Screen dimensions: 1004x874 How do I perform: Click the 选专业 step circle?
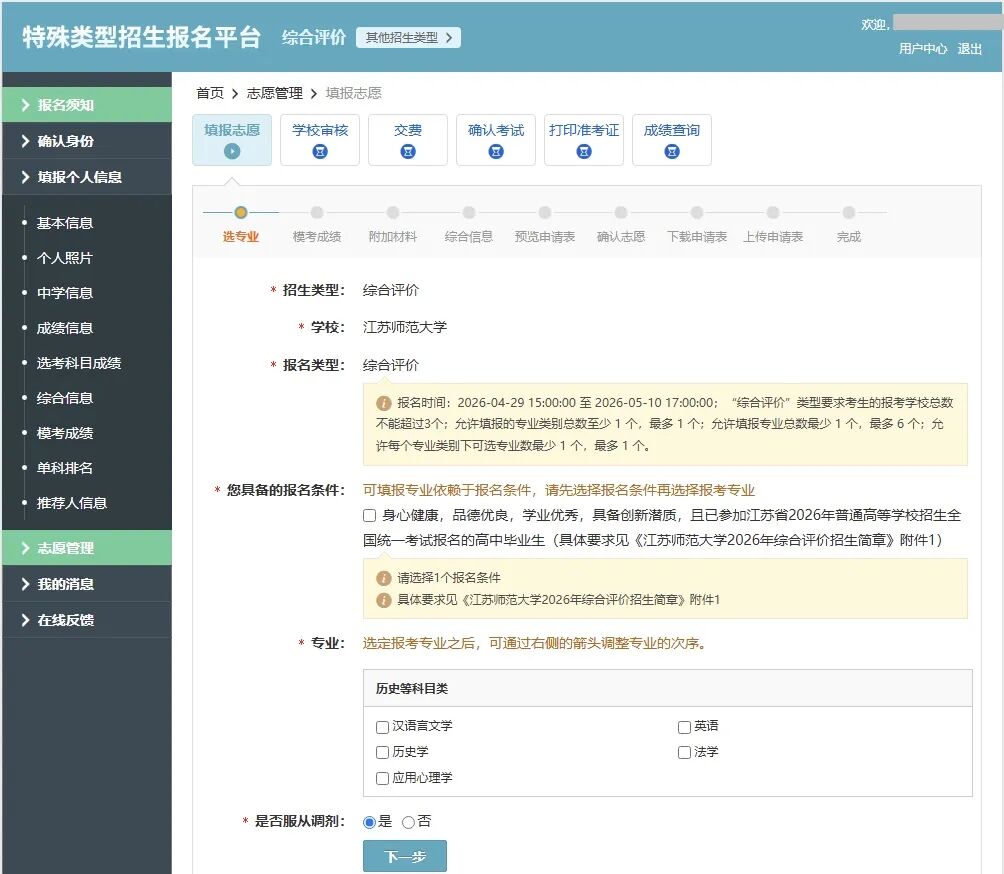(241, 212)
